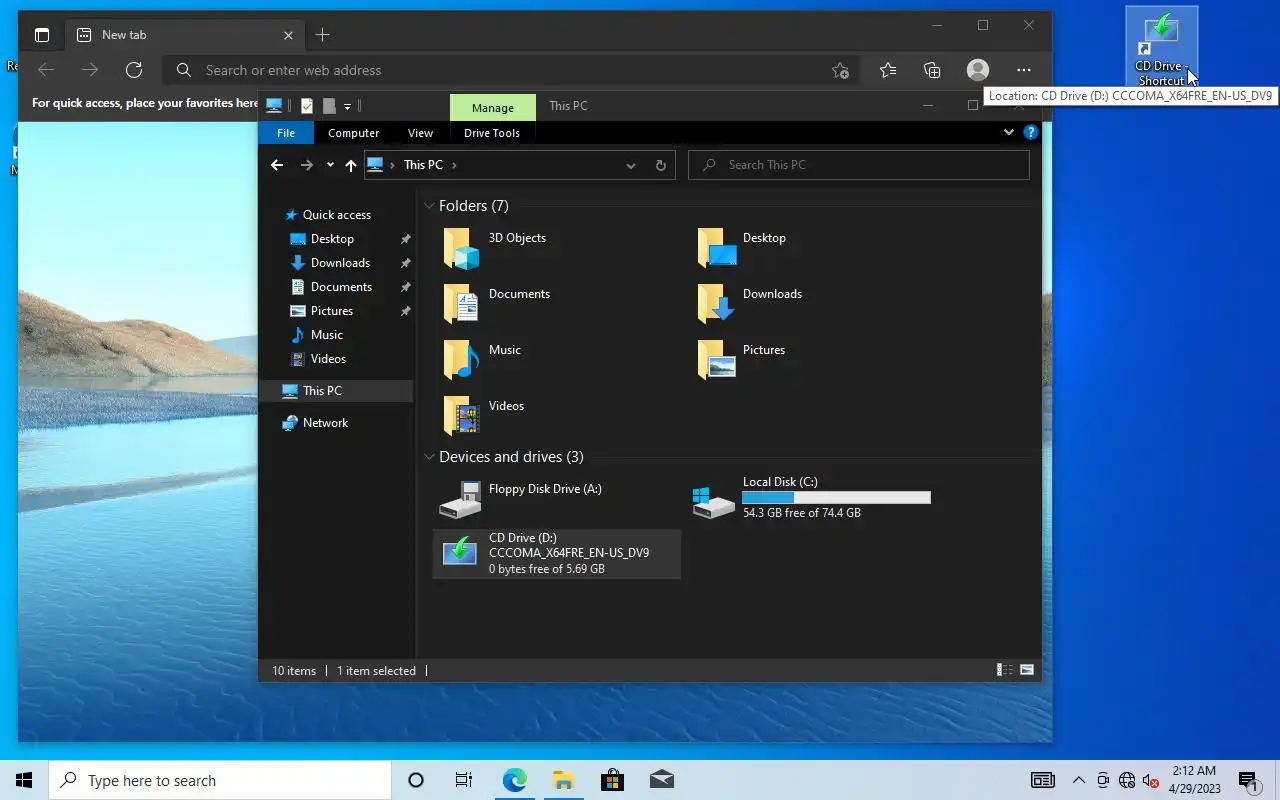Select Downloads in the navigation pane

340,263
